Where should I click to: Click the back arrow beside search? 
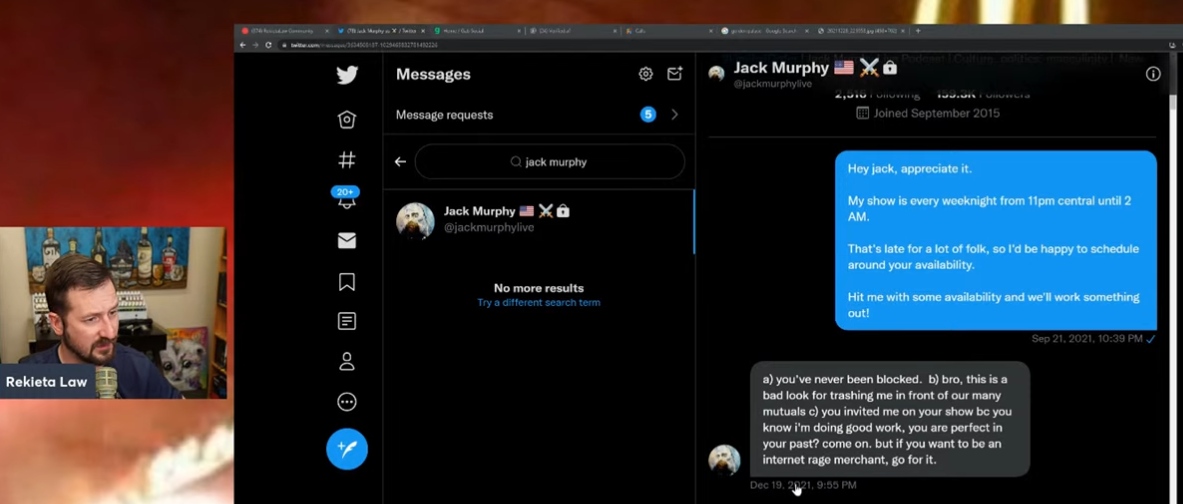(401, 161)
